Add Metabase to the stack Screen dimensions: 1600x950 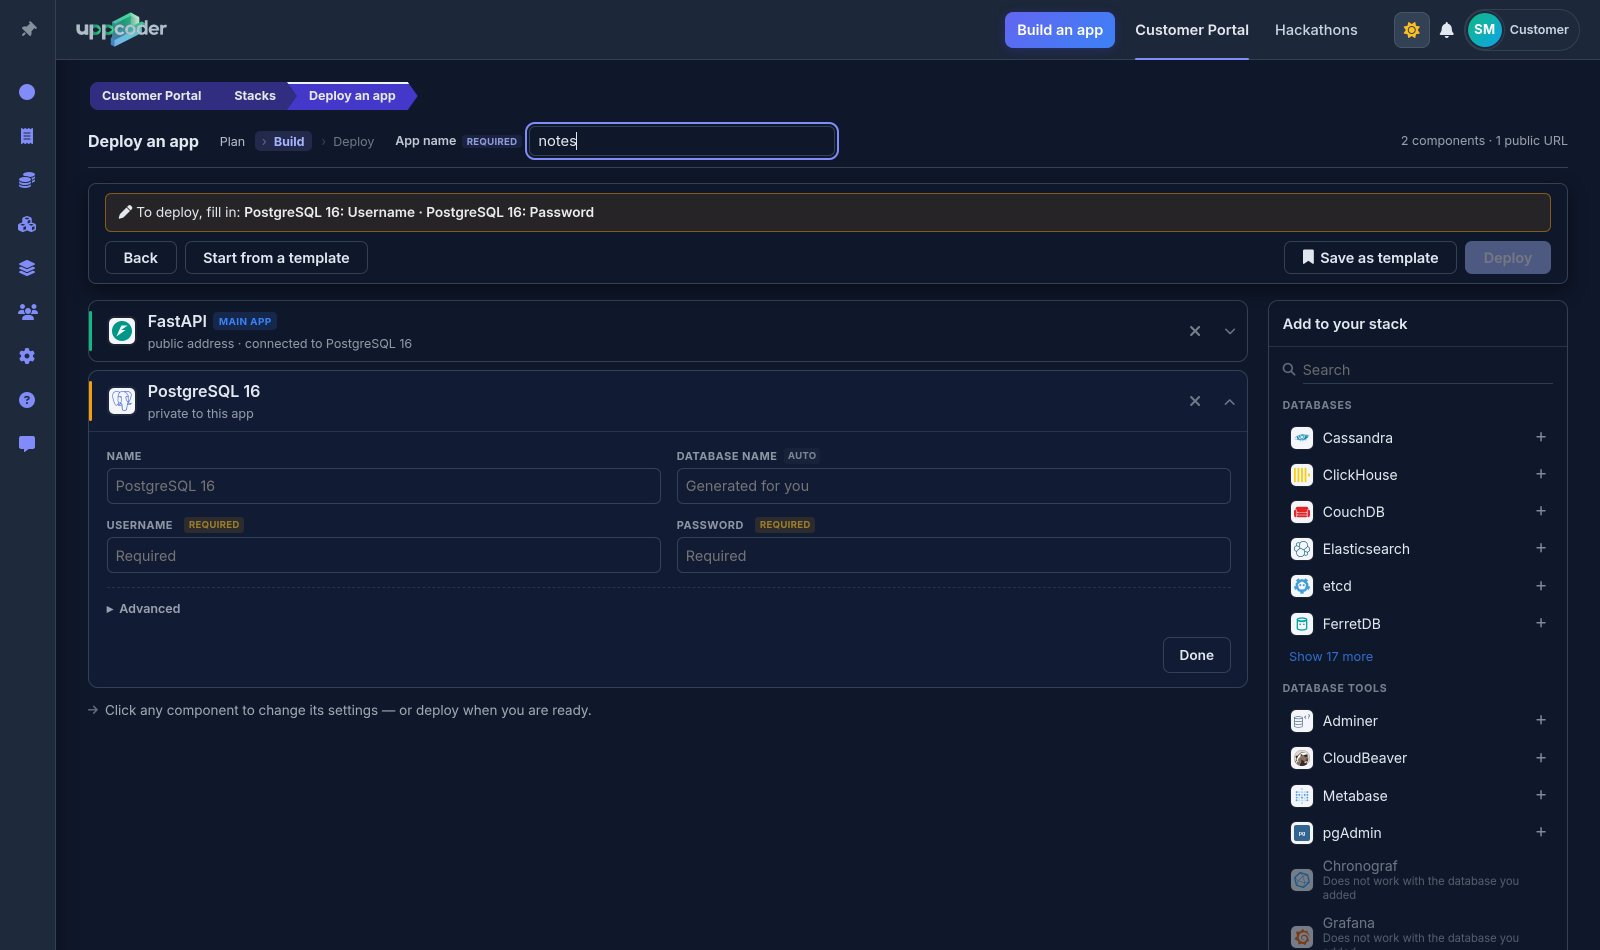[1541, 795]
